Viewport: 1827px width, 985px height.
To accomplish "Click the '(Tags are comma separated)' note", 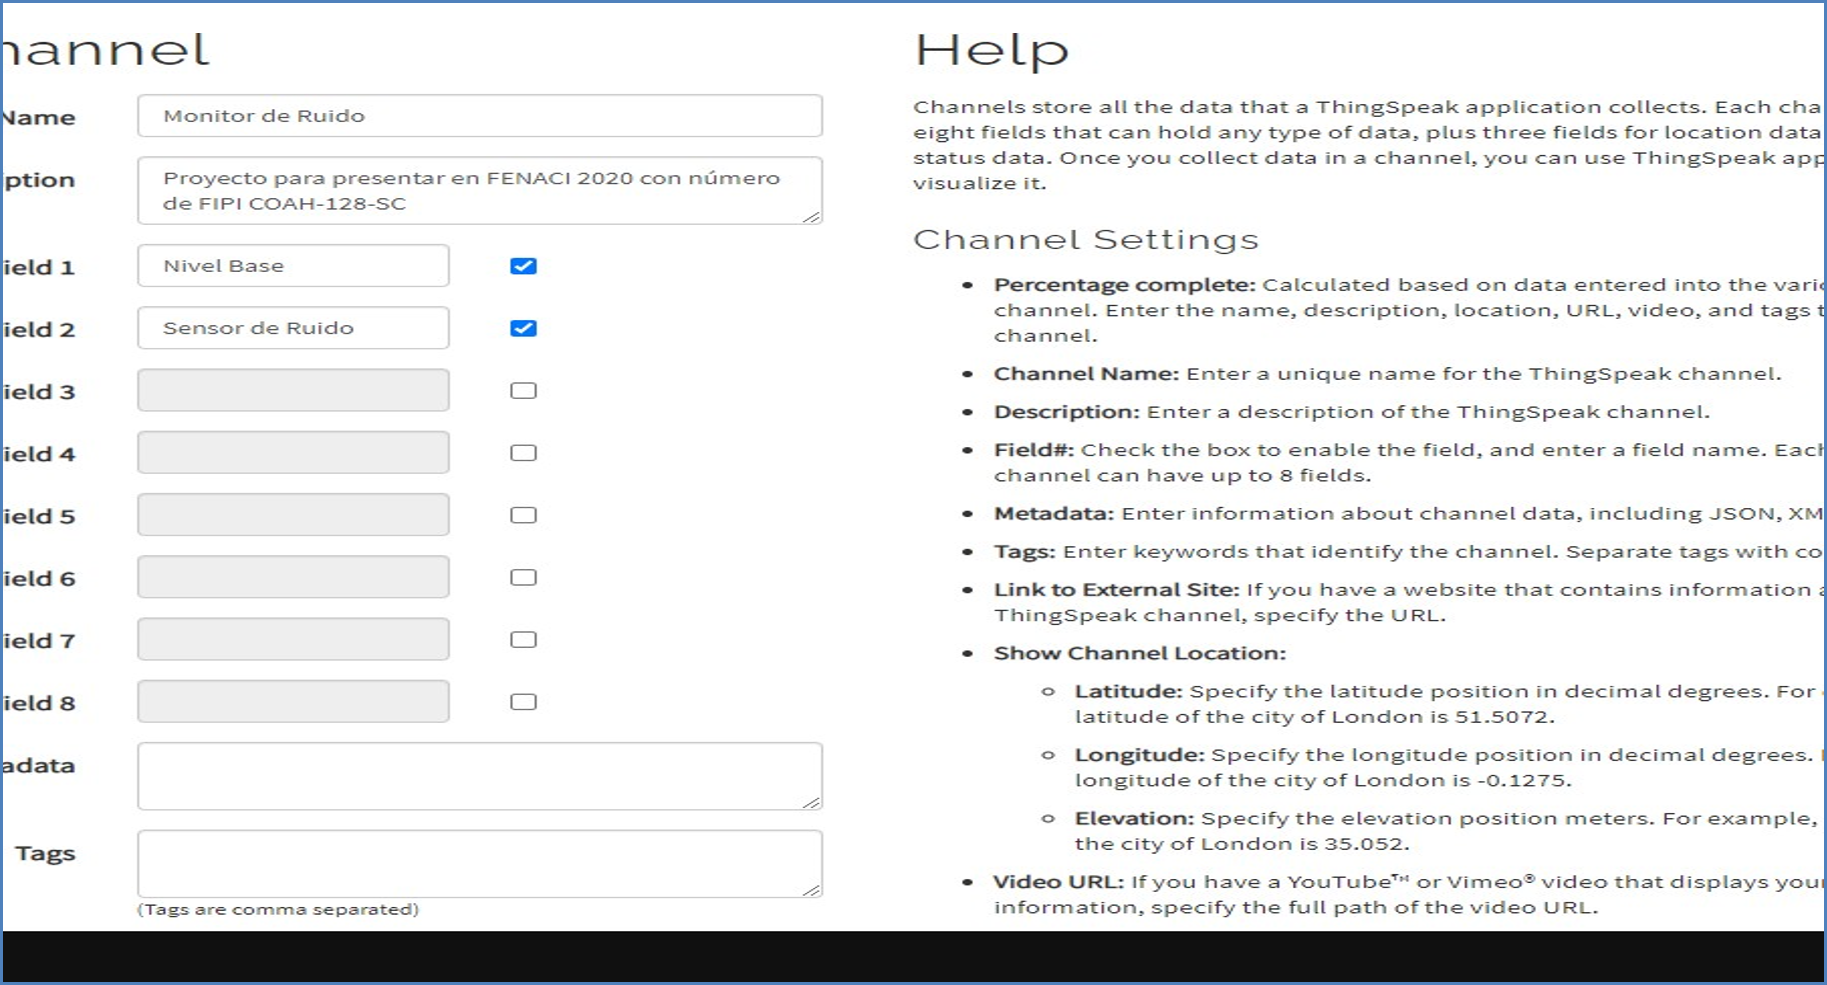I will tap(278, 910).
